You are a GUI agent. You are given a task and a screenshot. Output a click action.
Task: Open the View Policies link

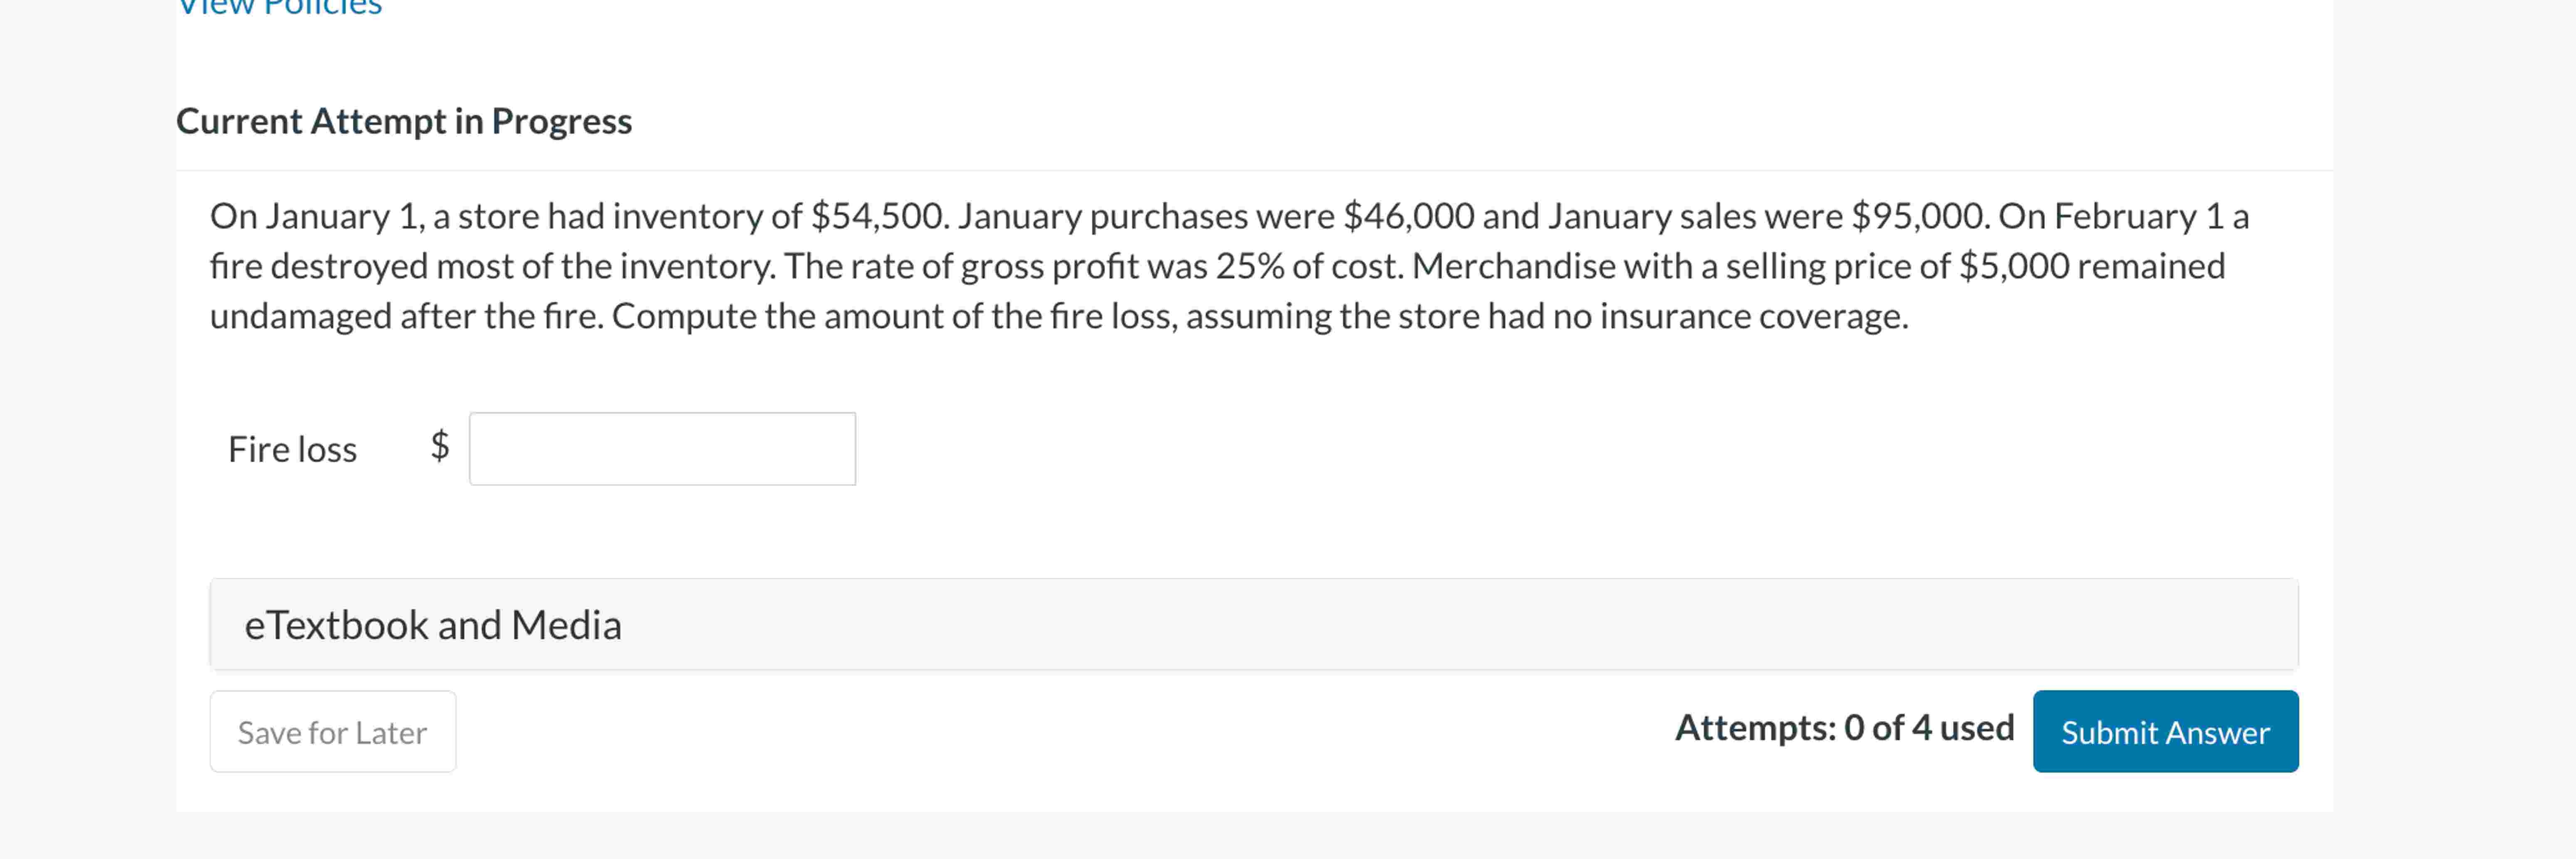tap(279, 8)
